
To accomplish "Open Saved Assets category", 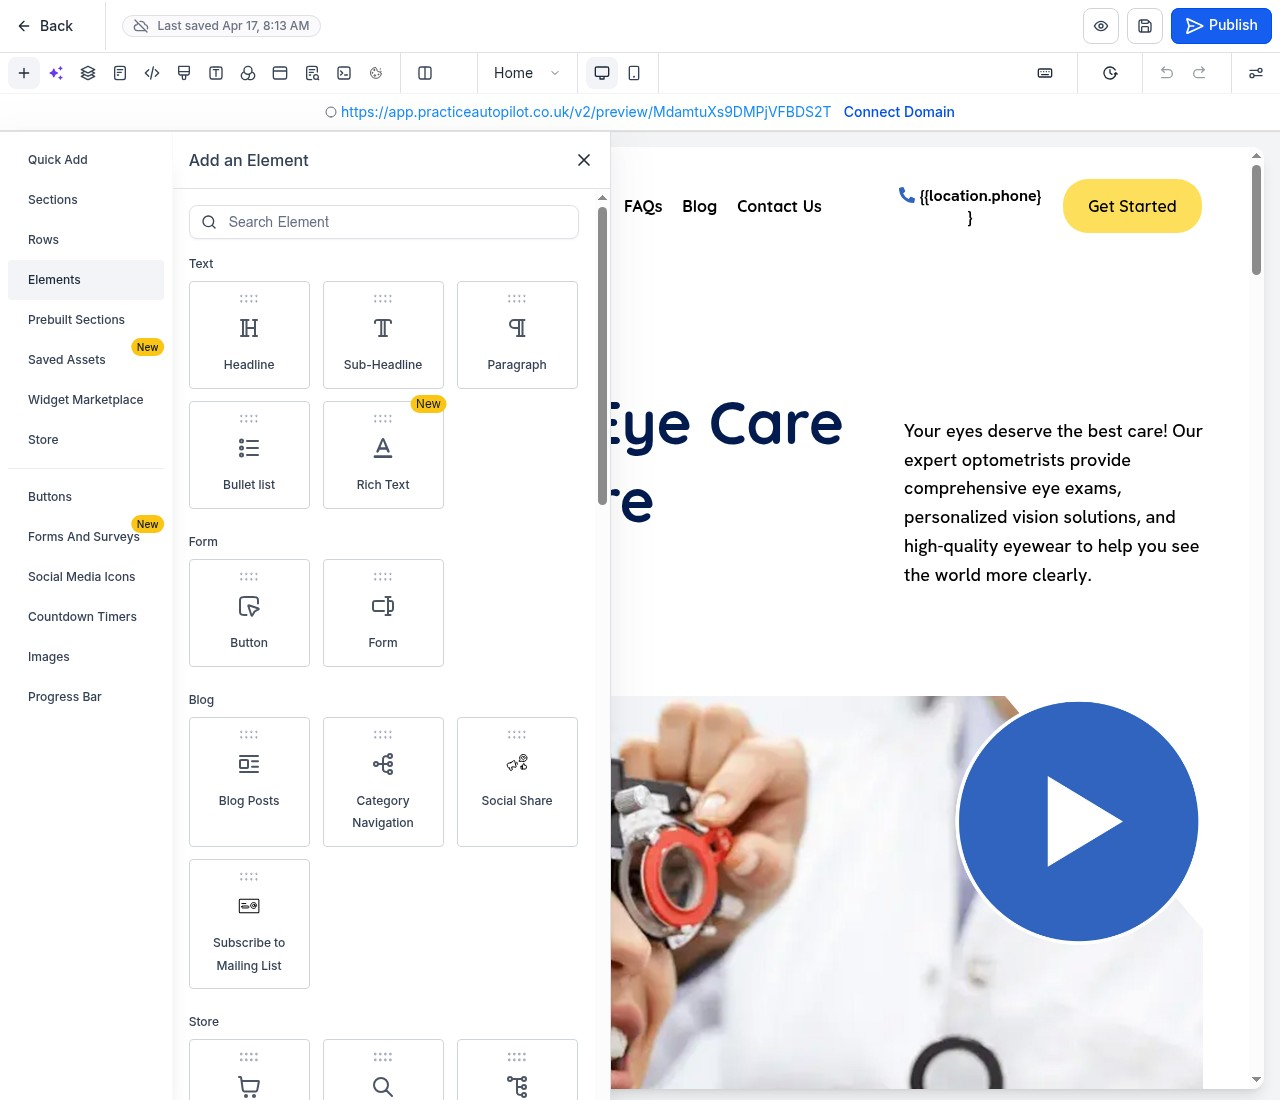I will [86, 360].
